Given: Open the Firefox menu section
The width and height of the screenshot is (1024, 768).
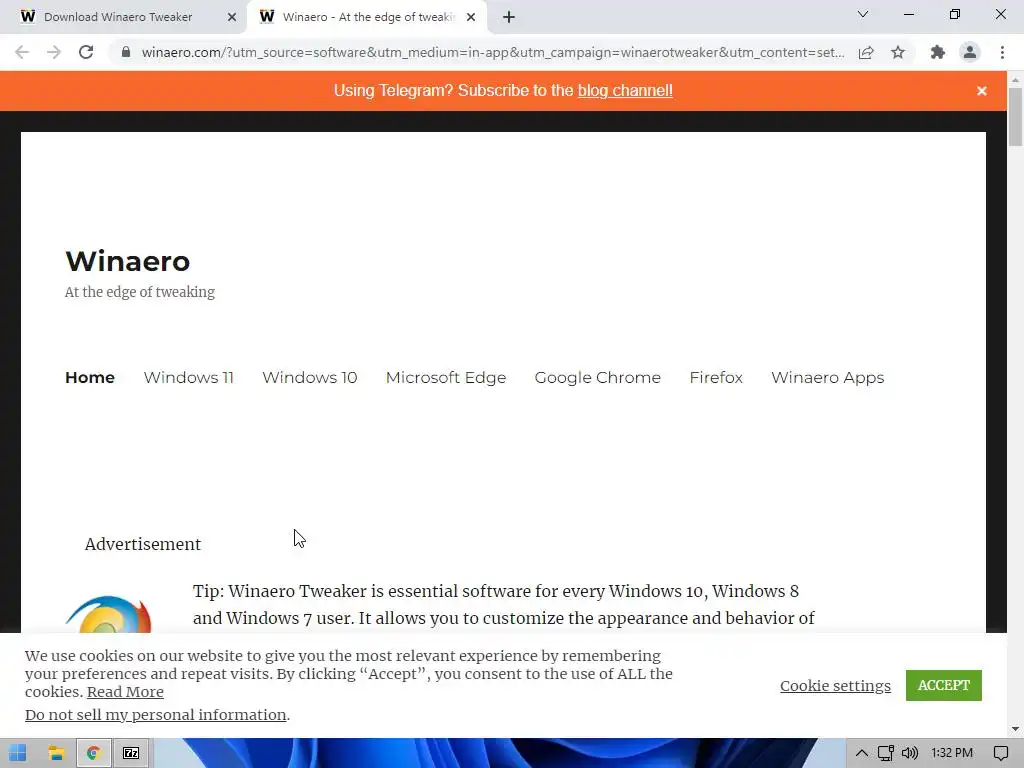Looking at the screenshot, I should 716,377.
